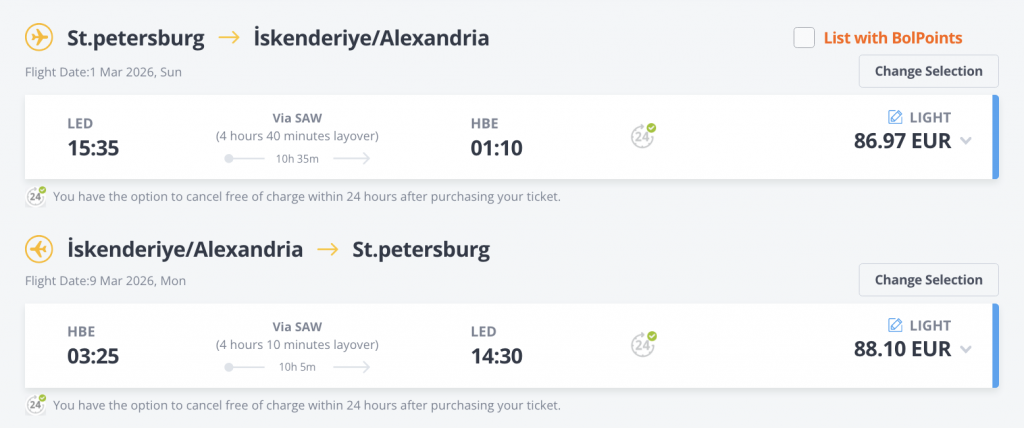Enable the List with BolPoints checkbox

(x=804, y=38)
